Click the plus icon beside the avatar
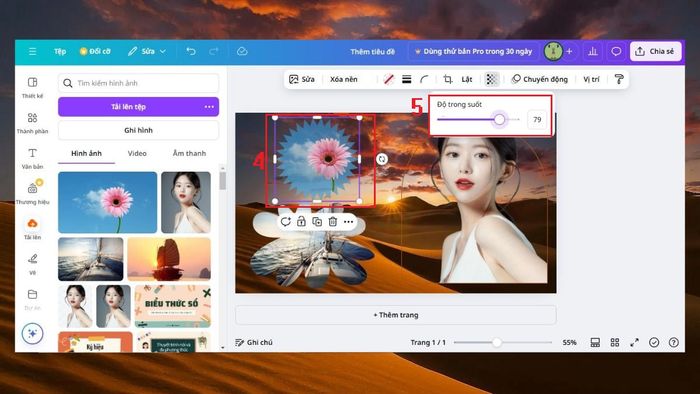 coord(569,51)
